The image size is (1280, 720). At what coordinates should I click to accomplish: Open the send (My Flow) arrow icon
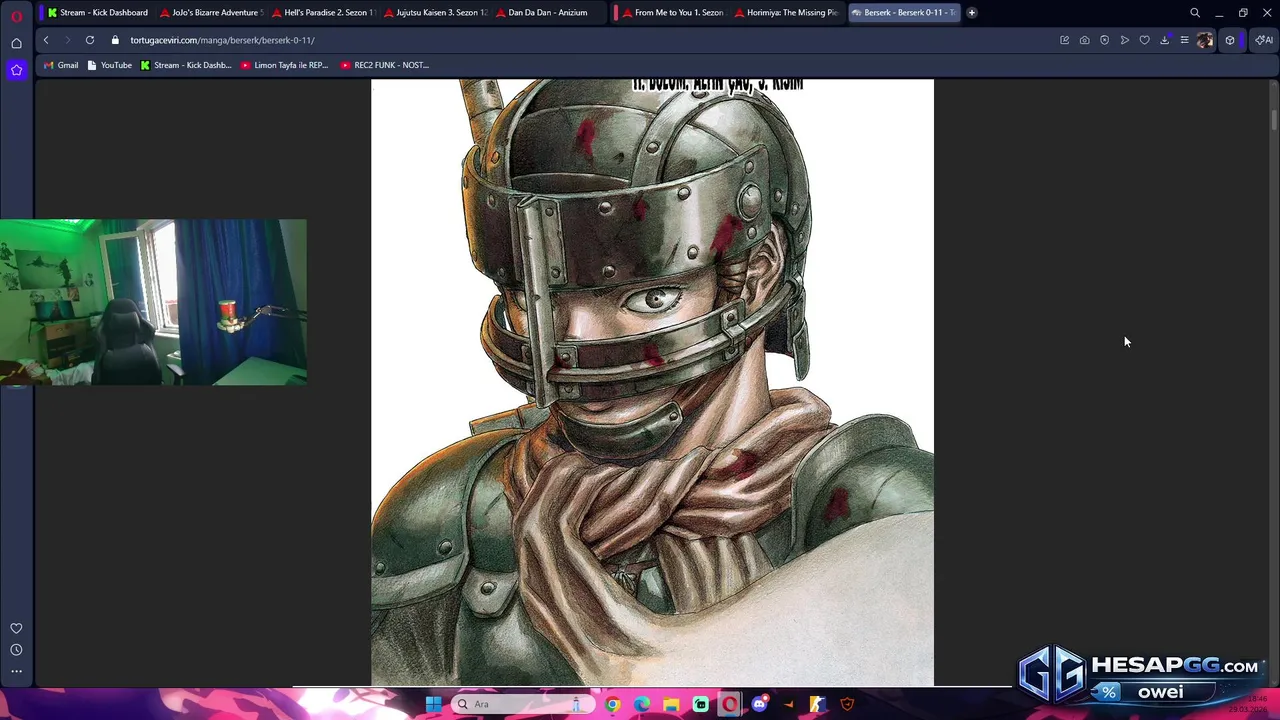point(1125,40)
